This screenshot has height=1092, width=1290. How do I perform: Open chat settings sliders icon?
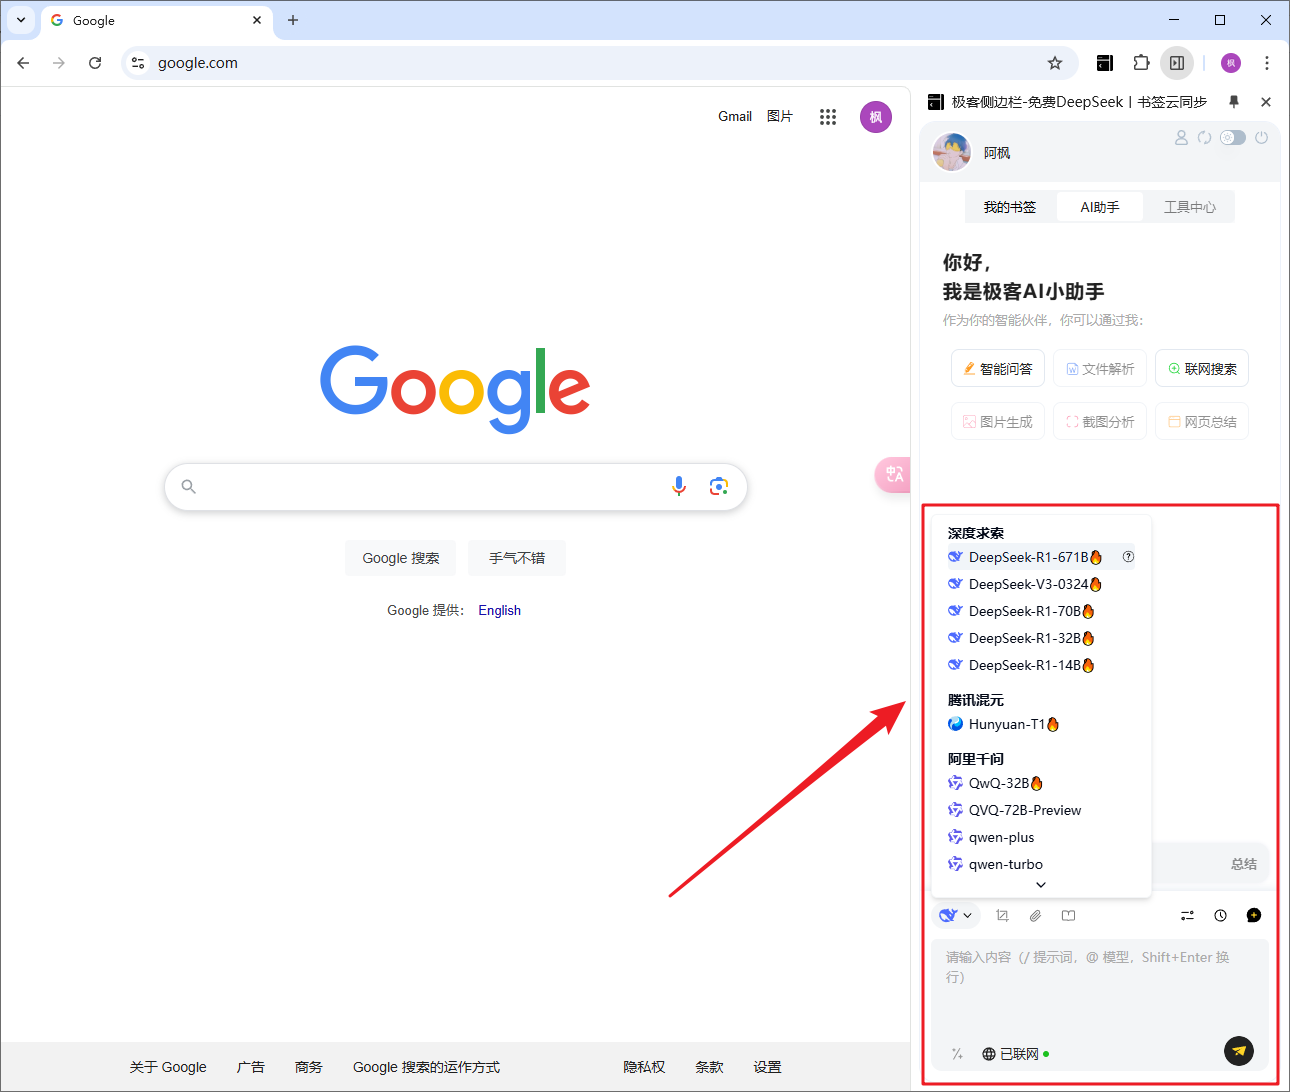click(1187, 915)
